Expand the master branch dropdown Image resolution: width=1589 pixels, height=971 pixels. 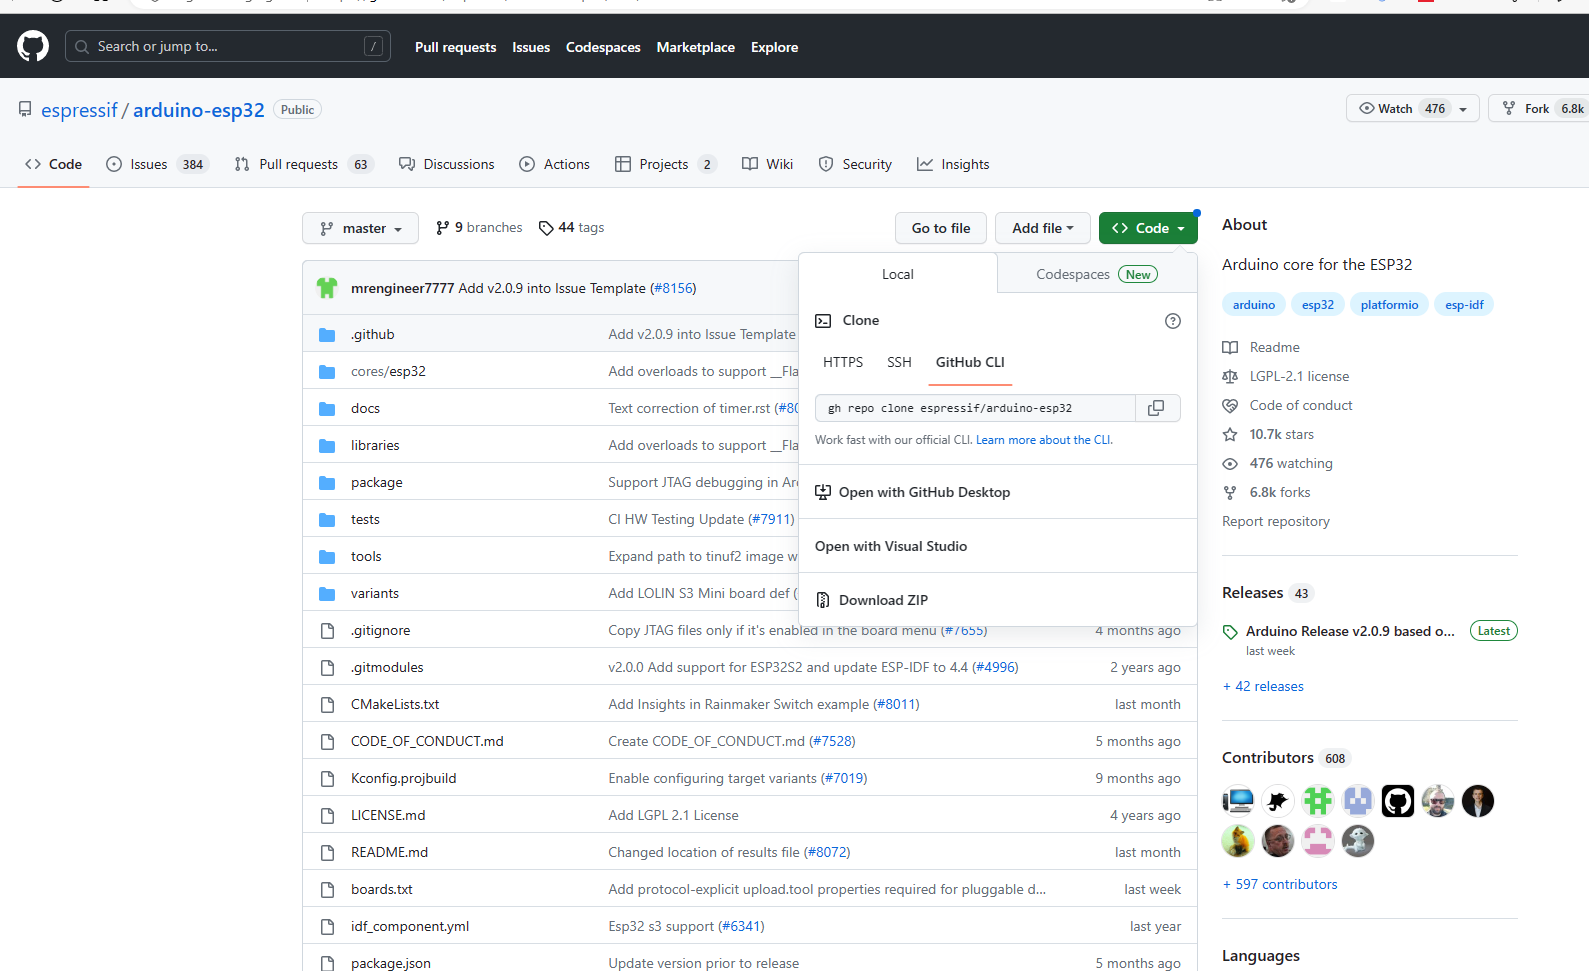(x=361, y=228)
